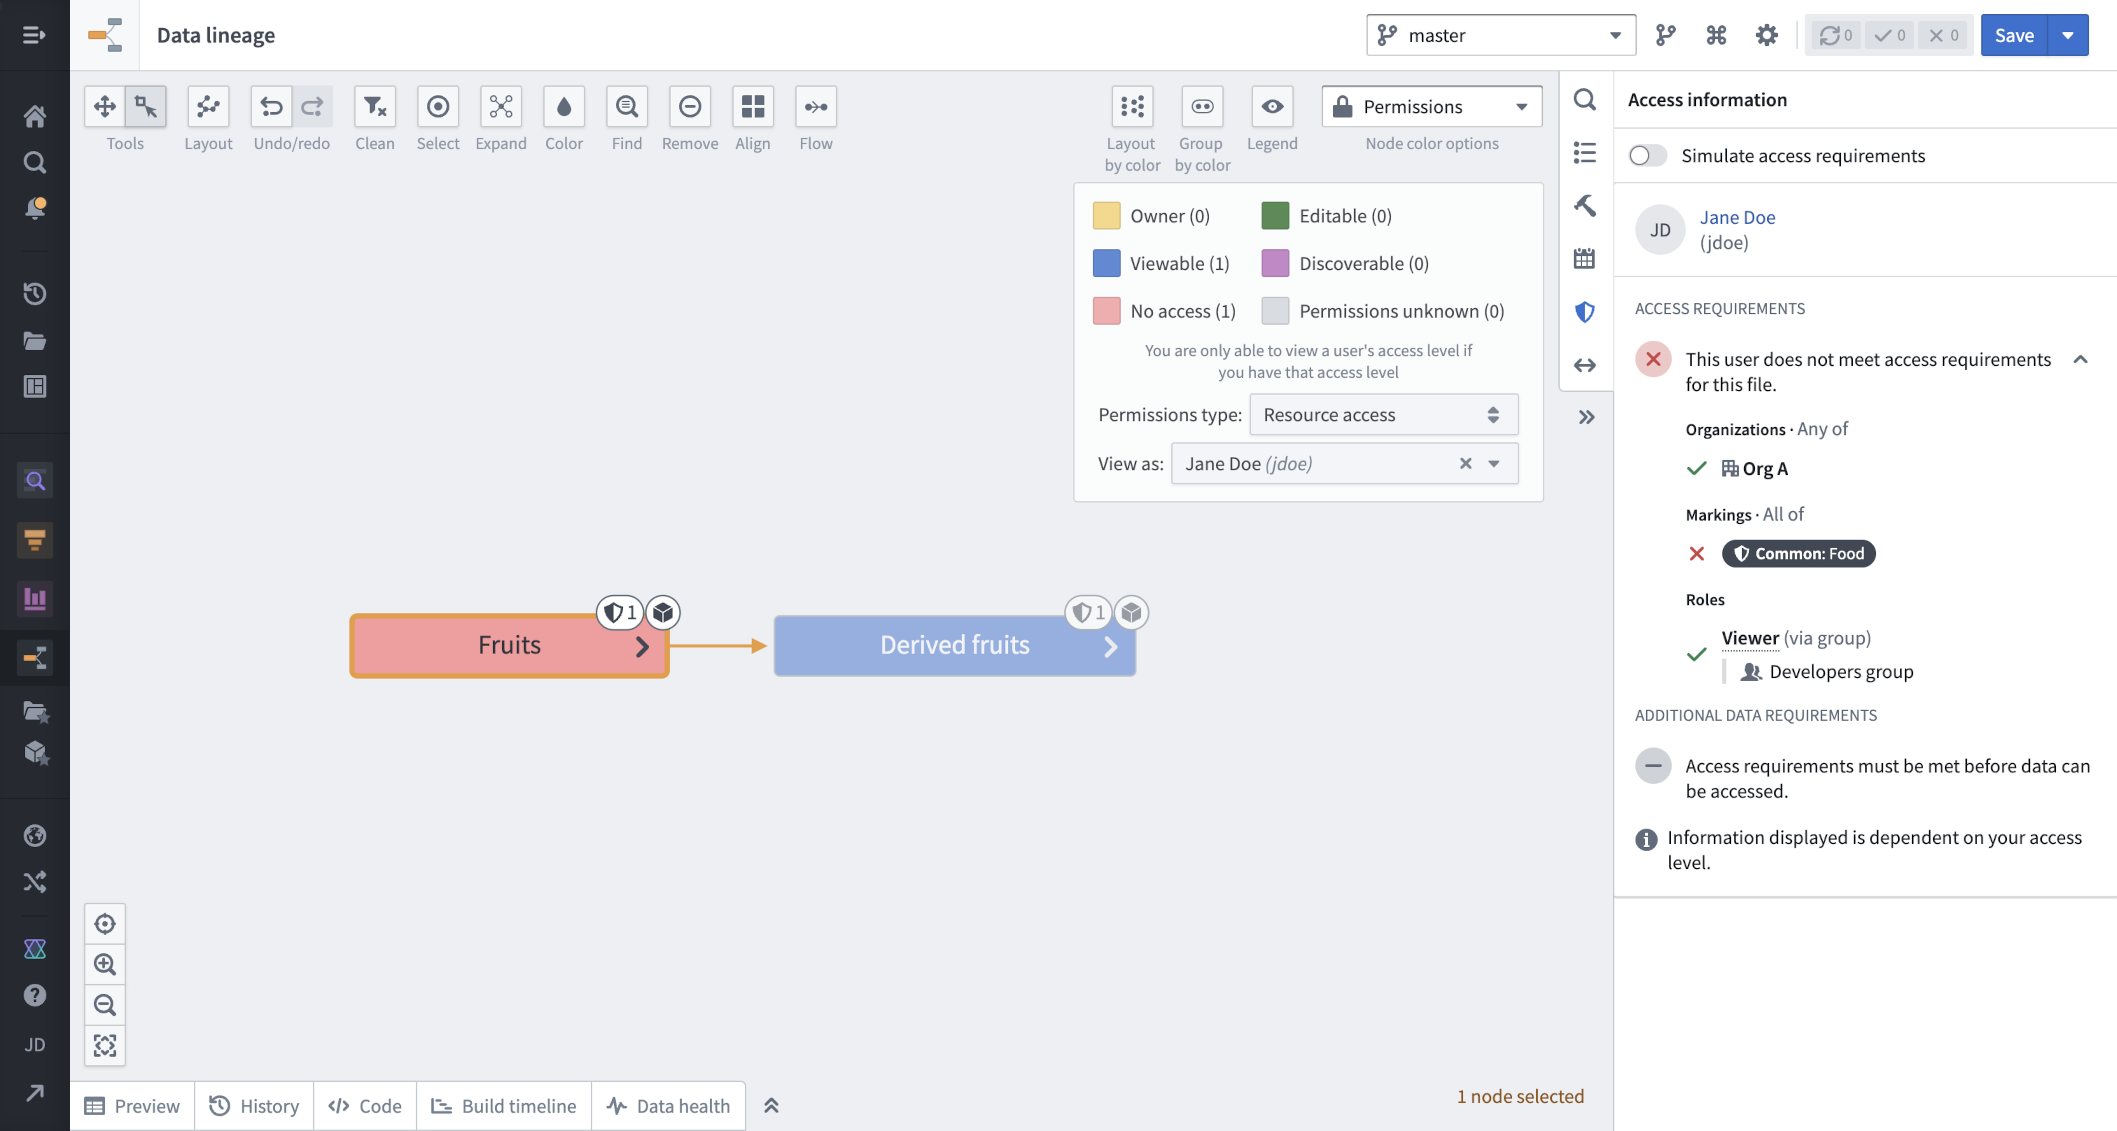This screenshot has height=1131, width=2117.
Task: Click the No access pink swatch
Action: tap(1106, 311)
